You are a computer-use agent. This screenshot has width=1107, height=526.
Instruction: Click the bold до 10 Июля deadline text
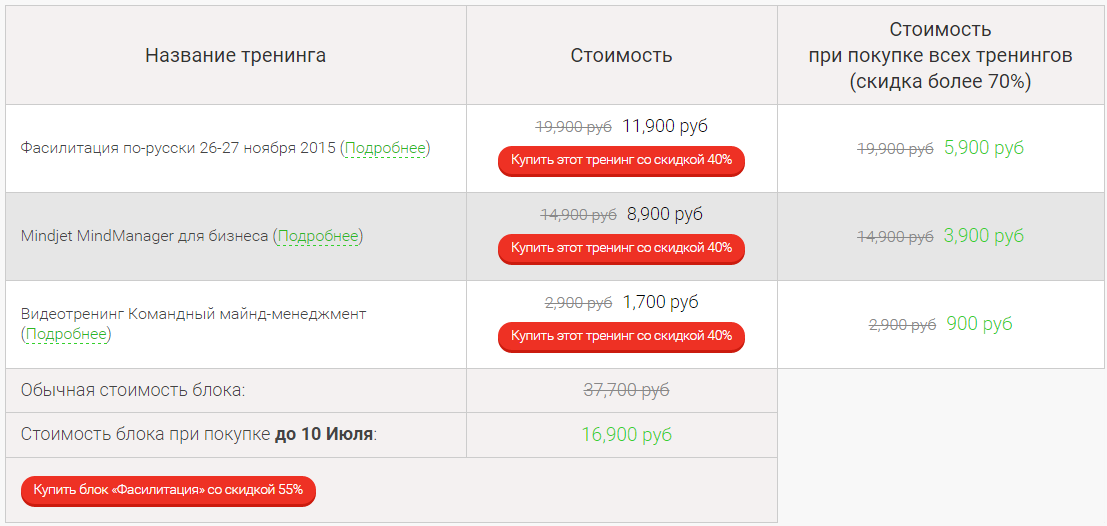[324, 434]
